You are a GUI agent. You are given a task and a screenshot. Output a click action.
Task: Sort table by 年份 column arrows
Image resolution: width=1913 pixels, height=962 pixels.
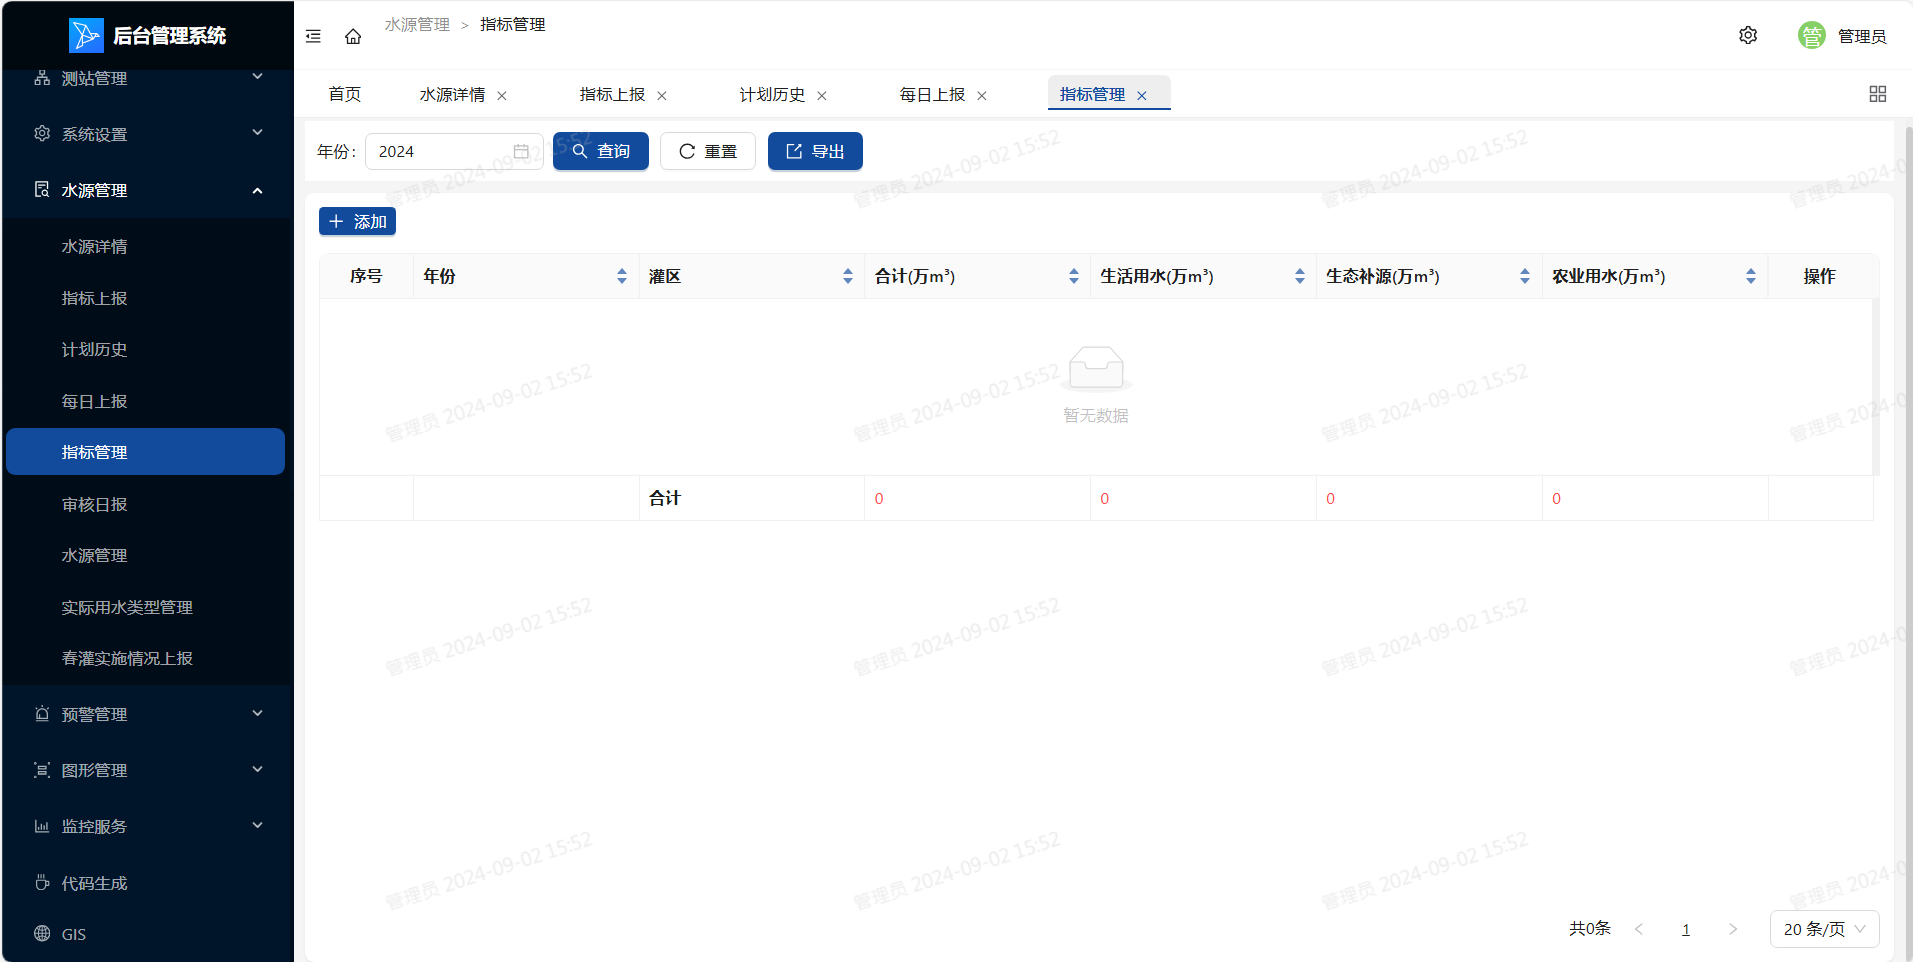point(622,276)
